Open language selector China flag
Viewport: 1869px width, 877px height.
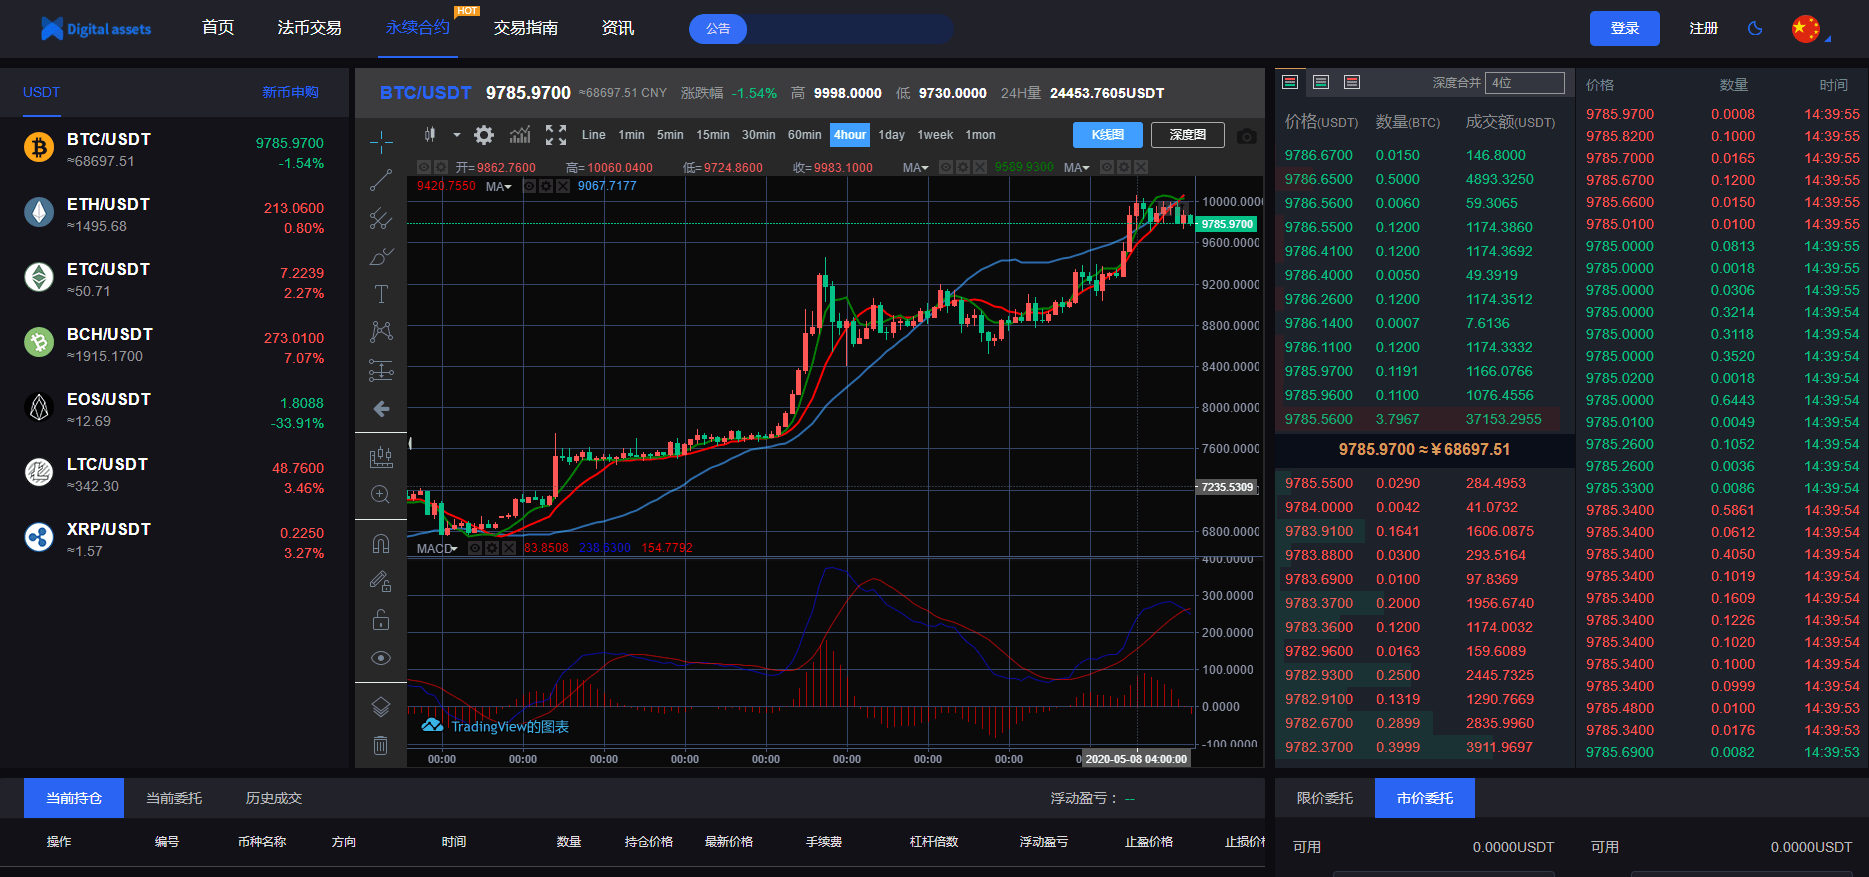tap(1806, 29)
